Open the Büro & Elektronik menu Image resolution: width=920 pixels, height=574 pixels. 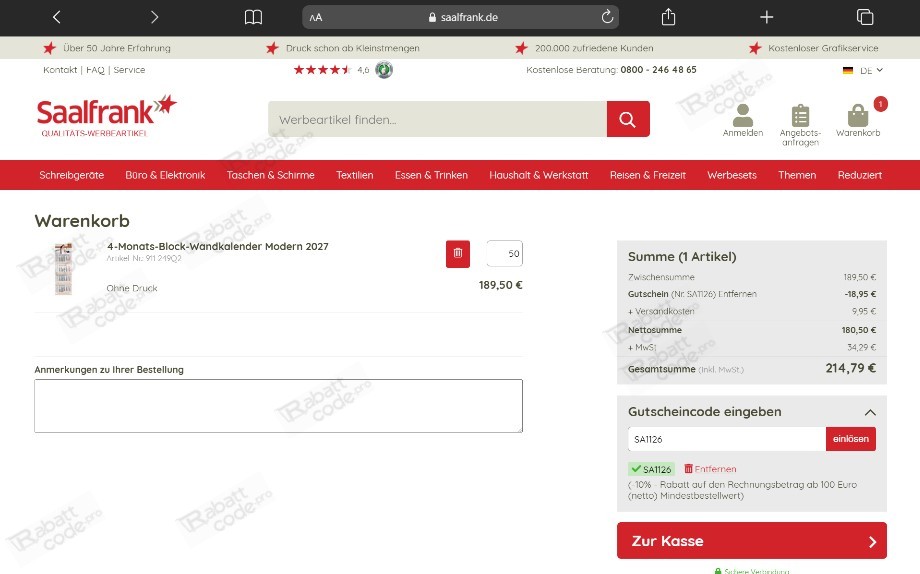coord(165,175)
